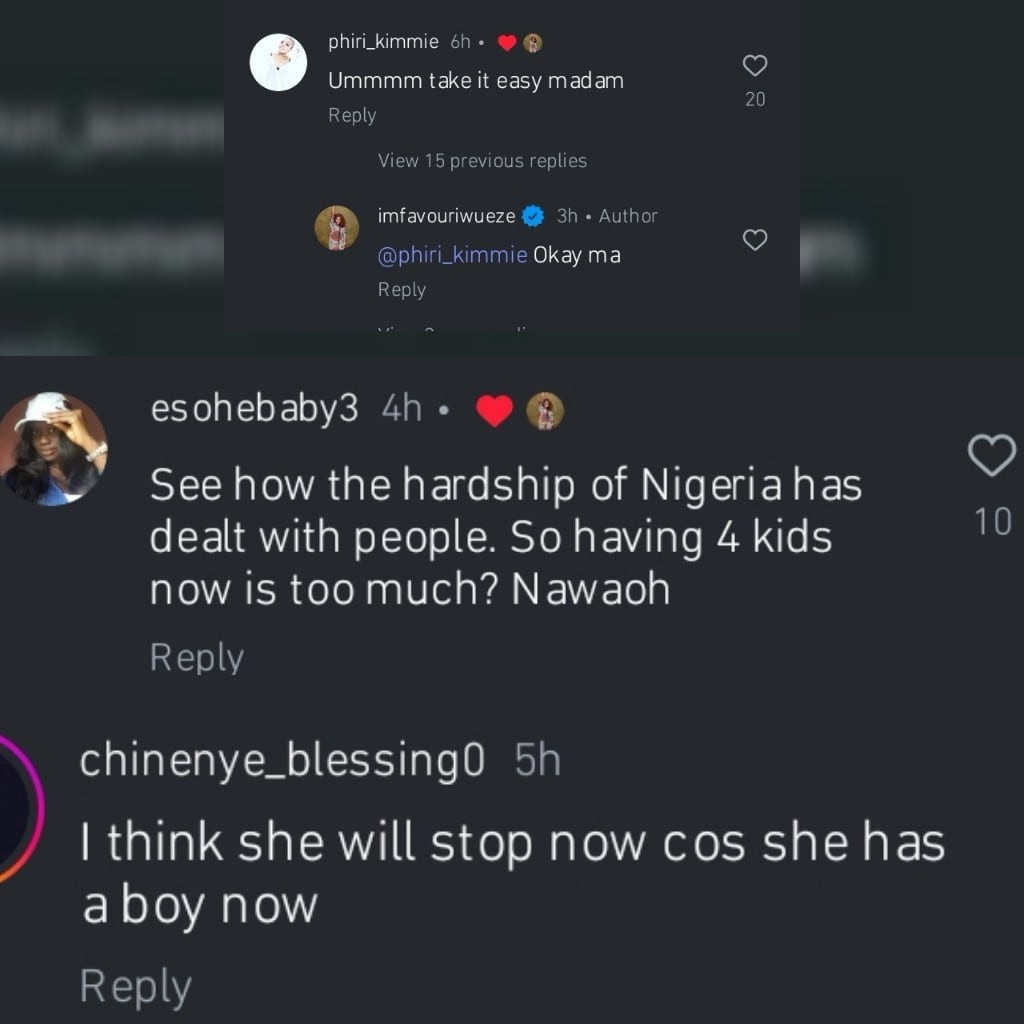The image size is (1024, 1024).
Task: Click imfavouriwueze's blue verified badge
Action: [x=534, y=216]
